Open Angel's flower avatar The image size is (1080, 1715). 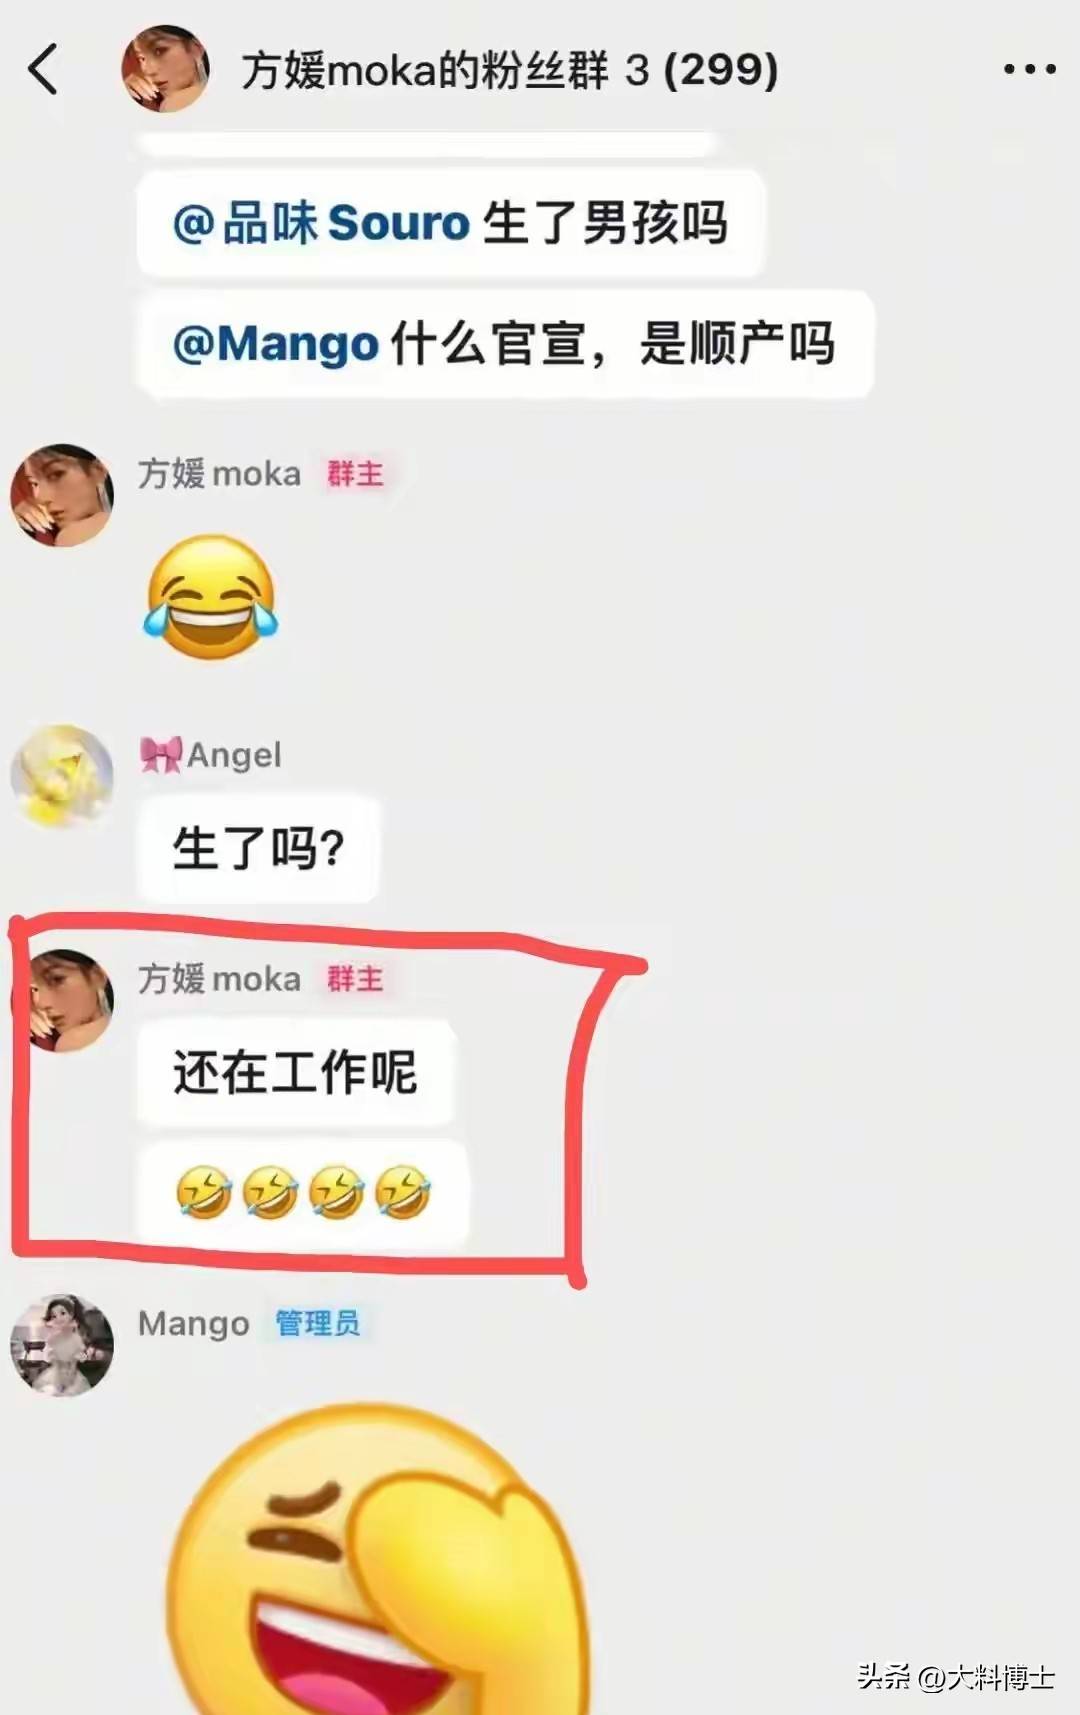point(62,776)
